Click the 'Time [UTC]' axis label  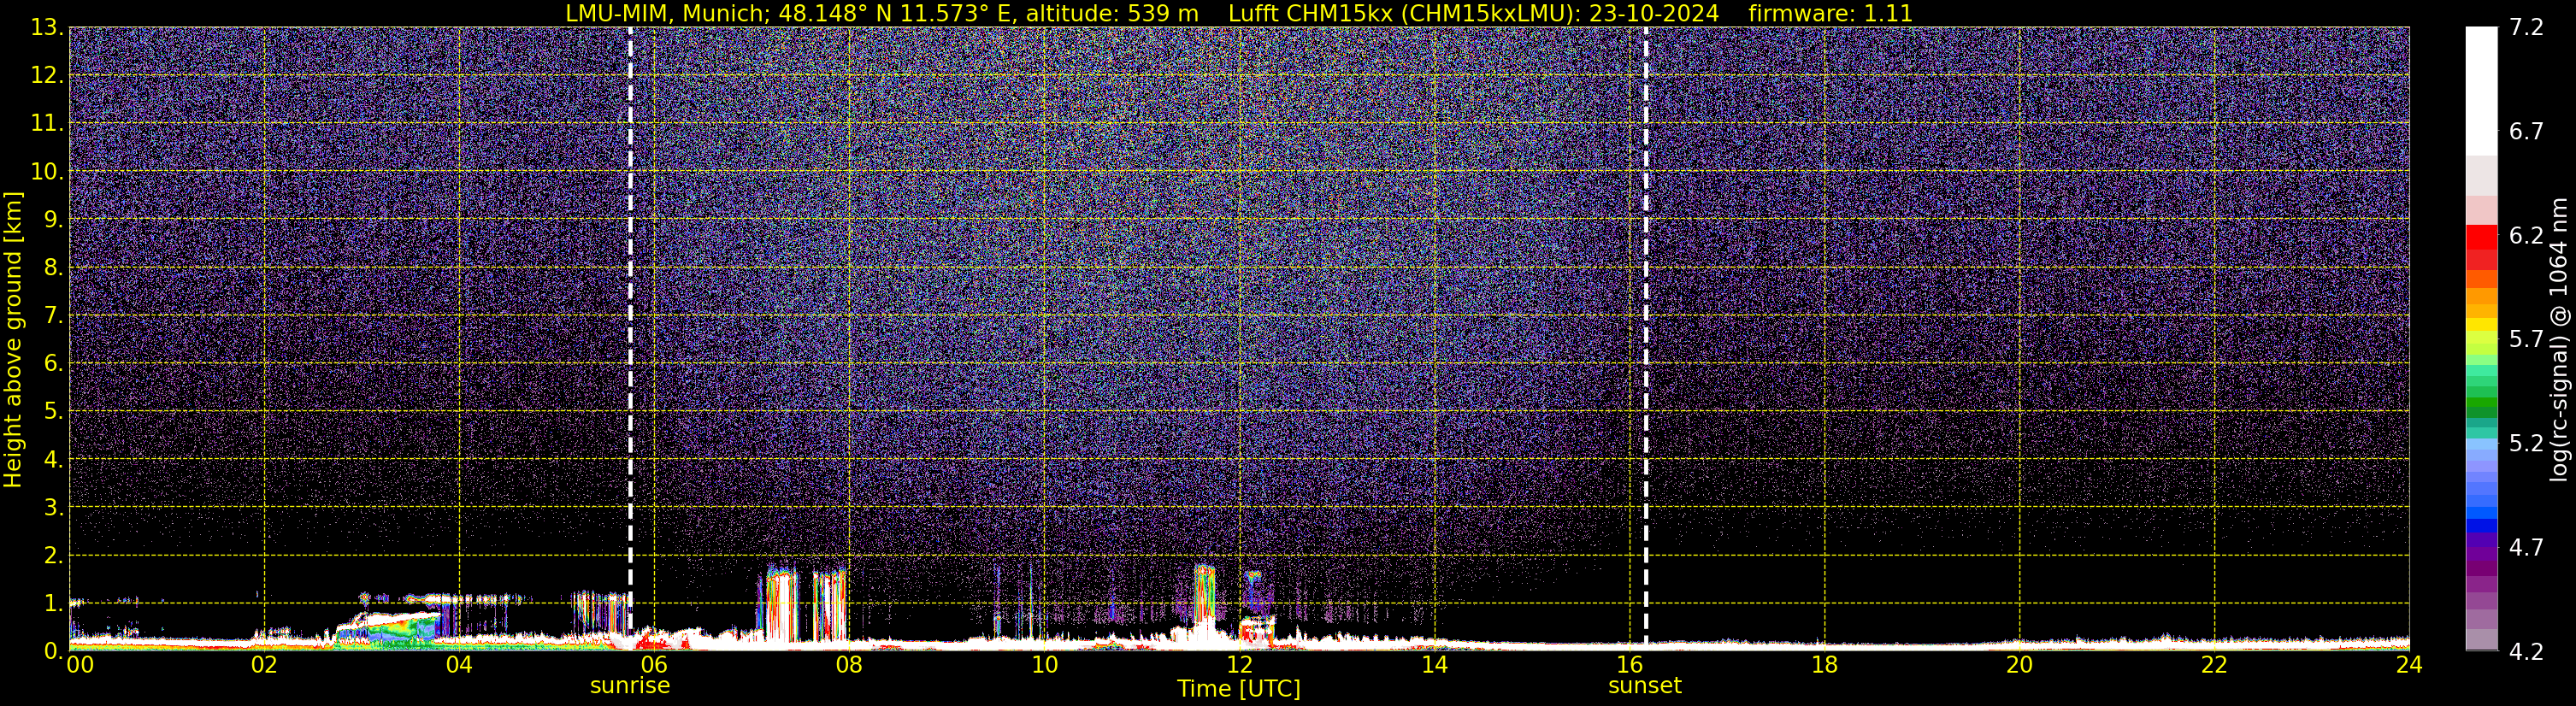1239,689
